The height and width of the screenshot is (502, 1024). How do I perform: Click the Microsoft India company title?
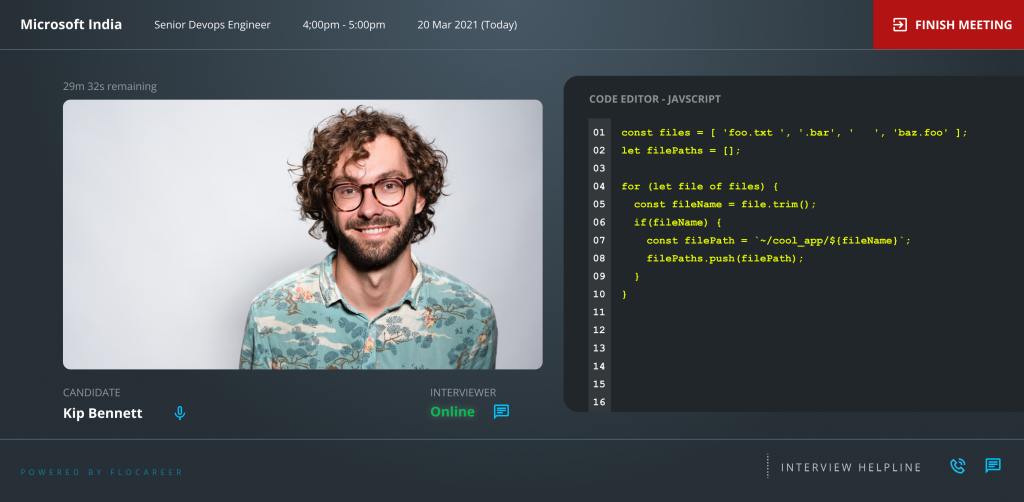point(71,25)
